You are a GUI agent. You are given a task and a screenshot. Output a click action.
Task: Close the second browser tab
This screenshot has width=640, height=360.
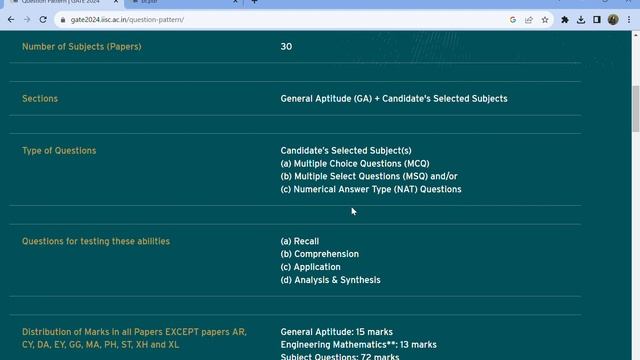236,2
